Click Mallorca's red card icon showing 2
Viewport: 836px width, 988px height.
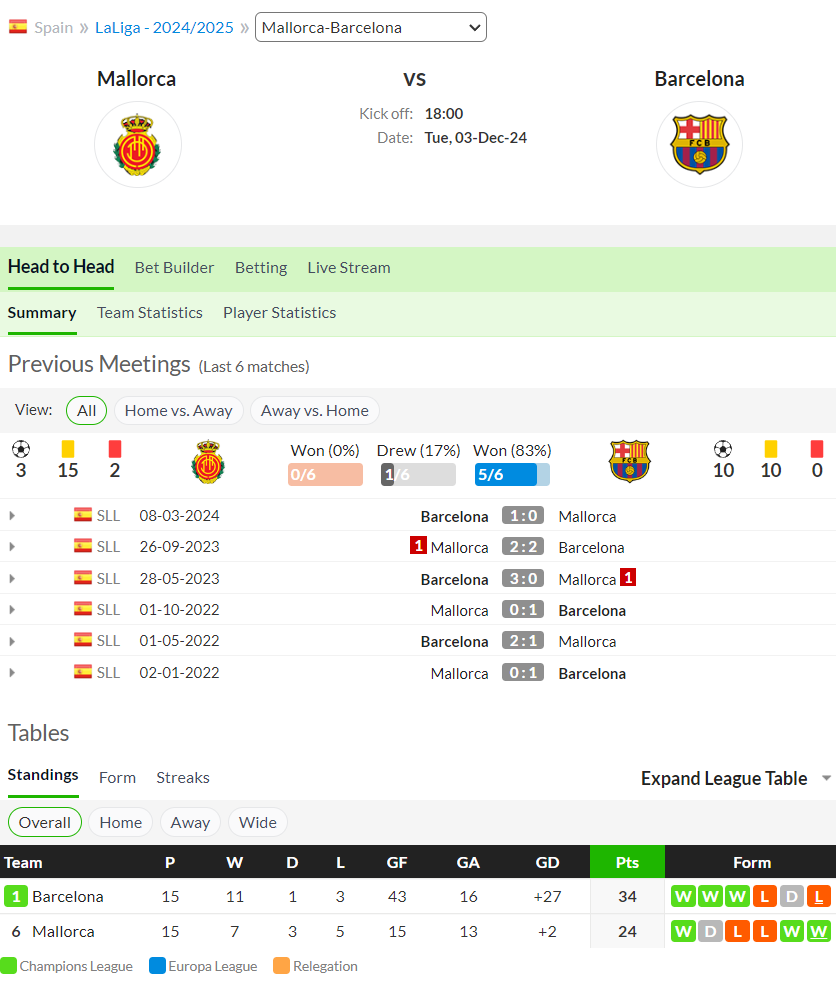[115, 449]
